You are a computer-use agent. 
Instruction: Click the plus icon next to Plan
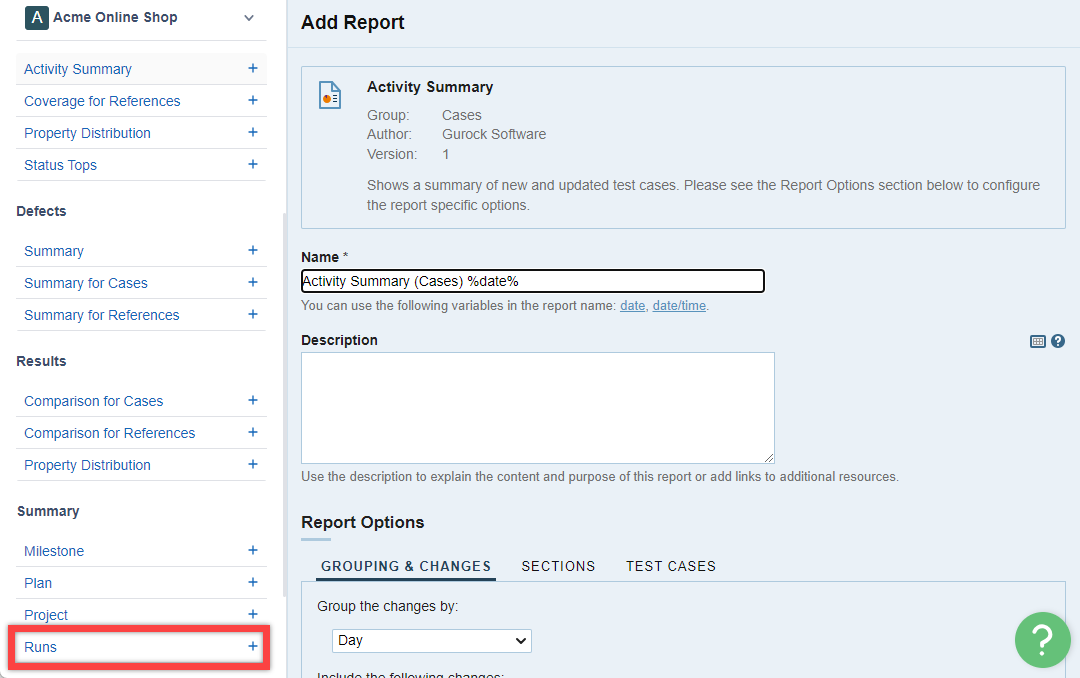(x=252, y=583)
